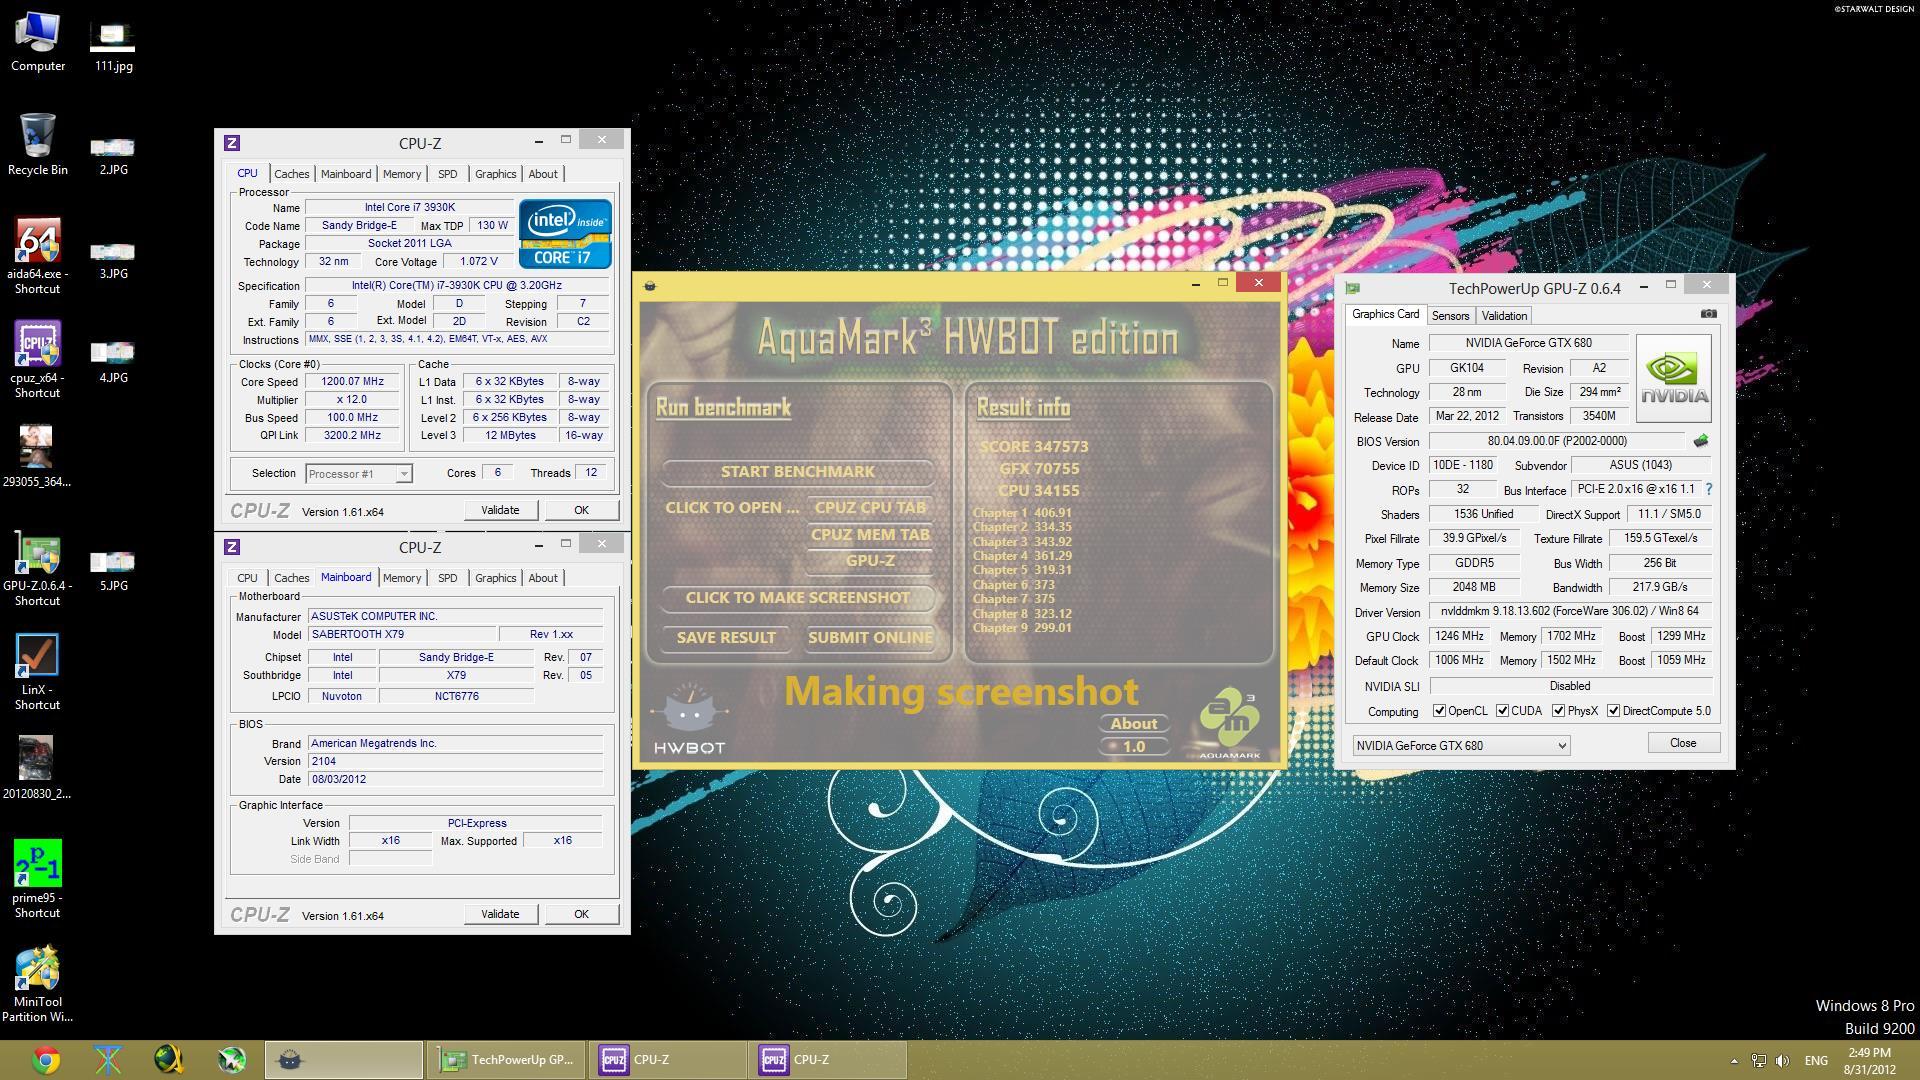Screen dimensions: 1920x1080
Task: Open the 5.JPG desktop file
Action: point(113,570)
